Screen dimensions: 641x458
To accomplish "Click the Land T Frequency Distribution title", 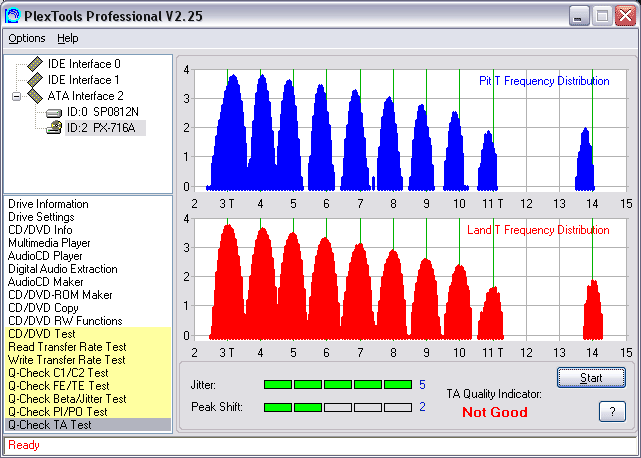I will [x=538, y=230].
